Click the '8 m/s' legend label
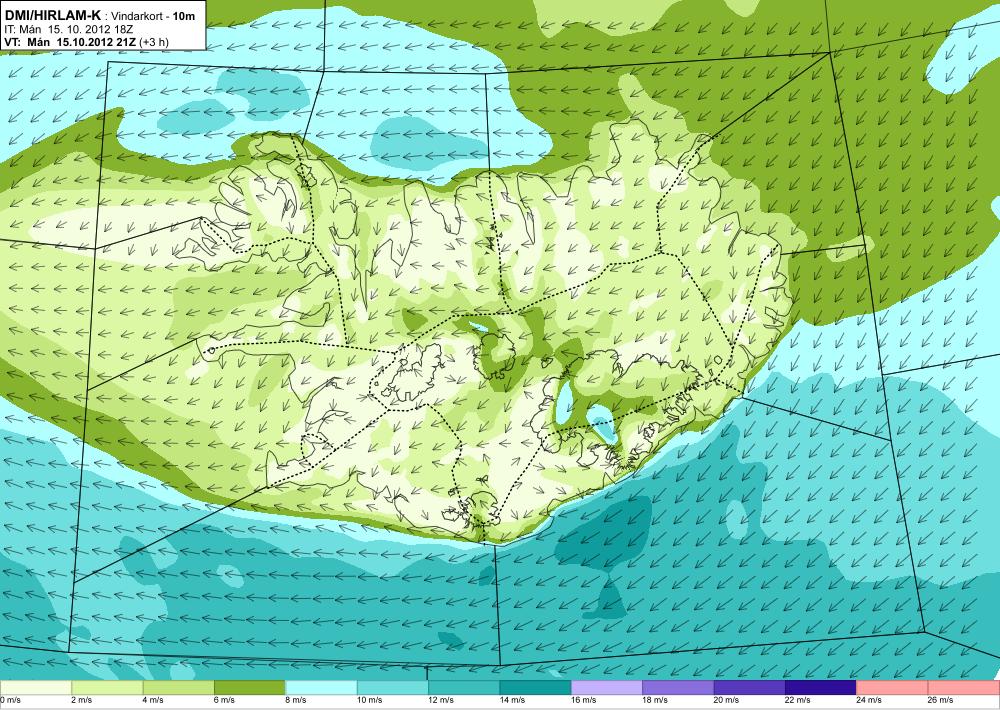Screen dimensions: 1000x710 click(296, 700)
